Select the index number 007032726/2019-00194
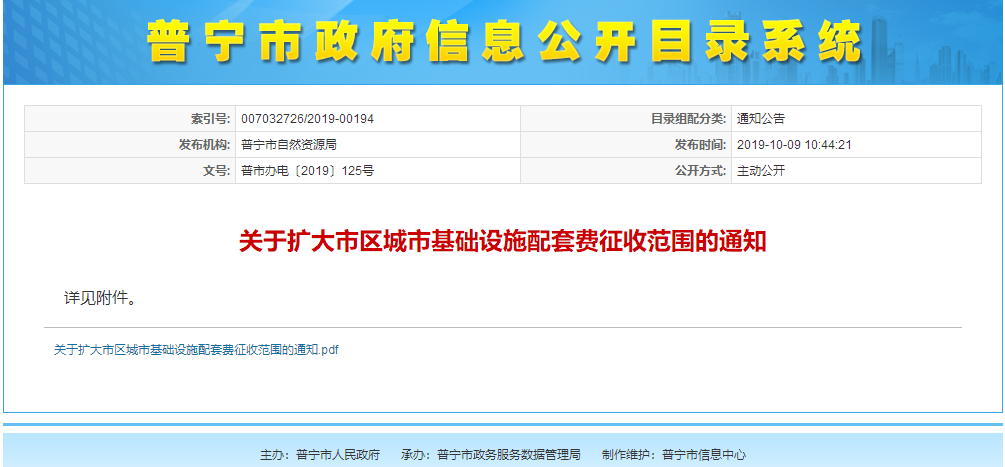This screenshot has height=467, width=1005. [x=308, y=119]
